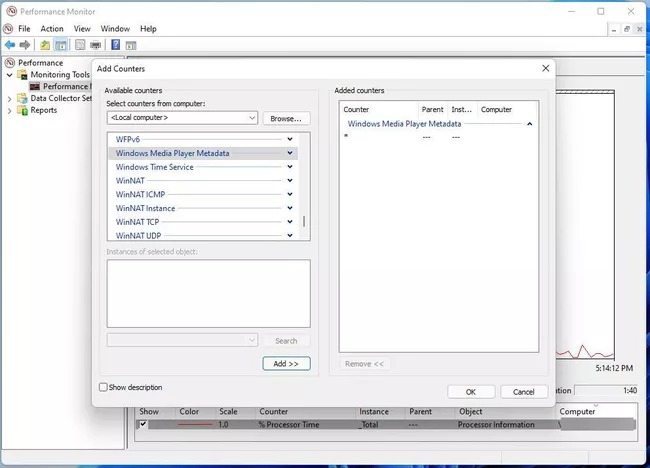Click the Add >> button
The height and width of the screenshot is (468, 650).
[x=286, y=364]
